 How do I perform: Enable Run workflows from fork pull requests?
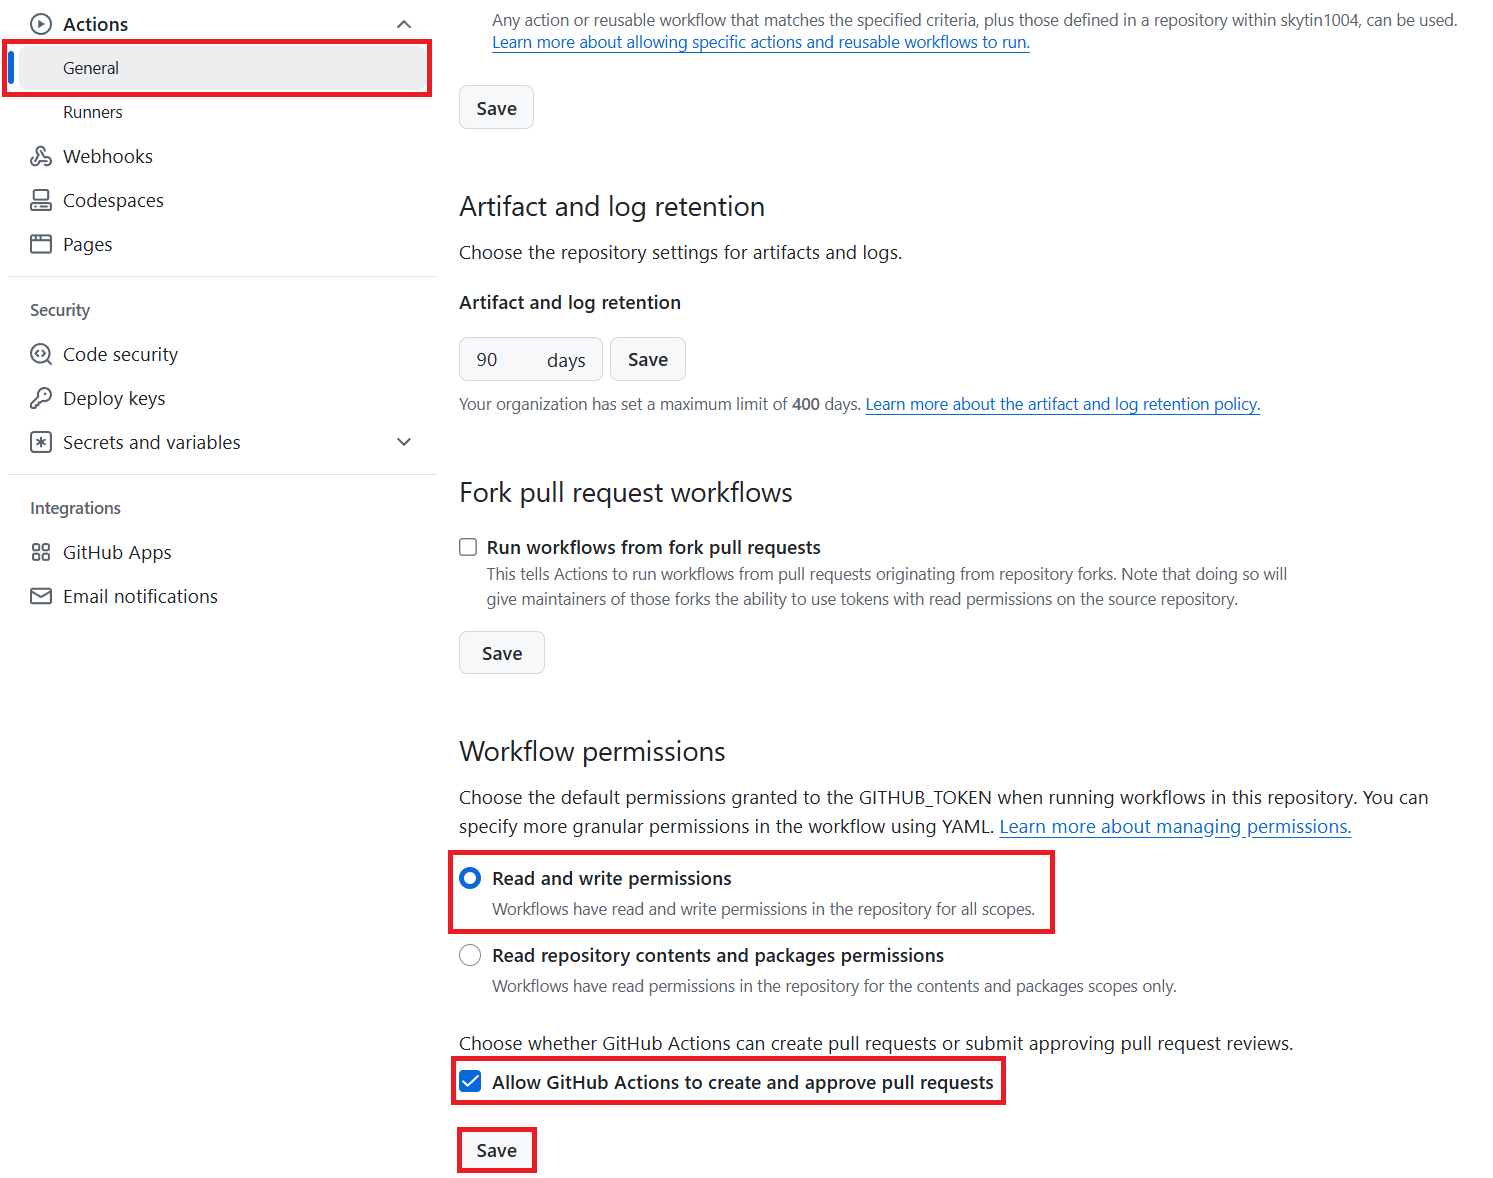click(x=468, y=547)
